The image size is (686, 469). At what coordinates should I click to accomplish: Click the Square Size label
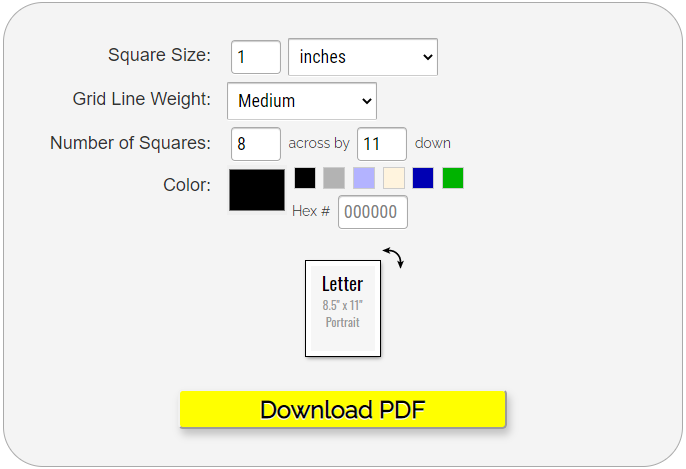(x=159, y=55)
